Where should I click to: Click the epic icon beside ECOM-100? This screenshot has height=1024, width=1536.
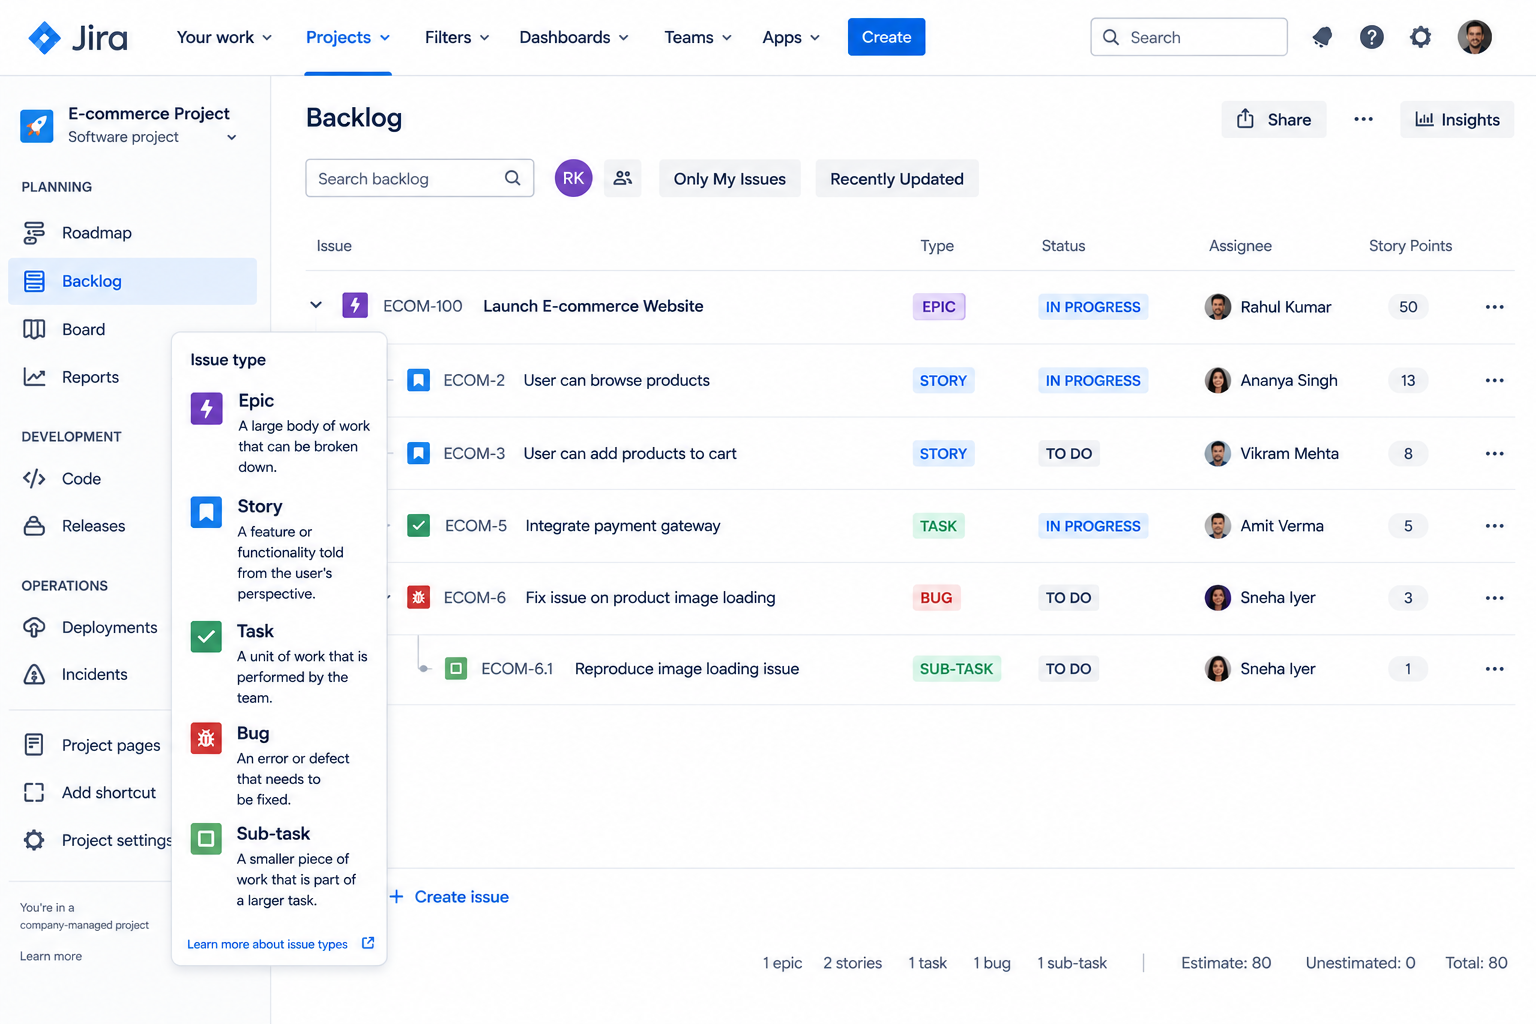coord(355,305)
